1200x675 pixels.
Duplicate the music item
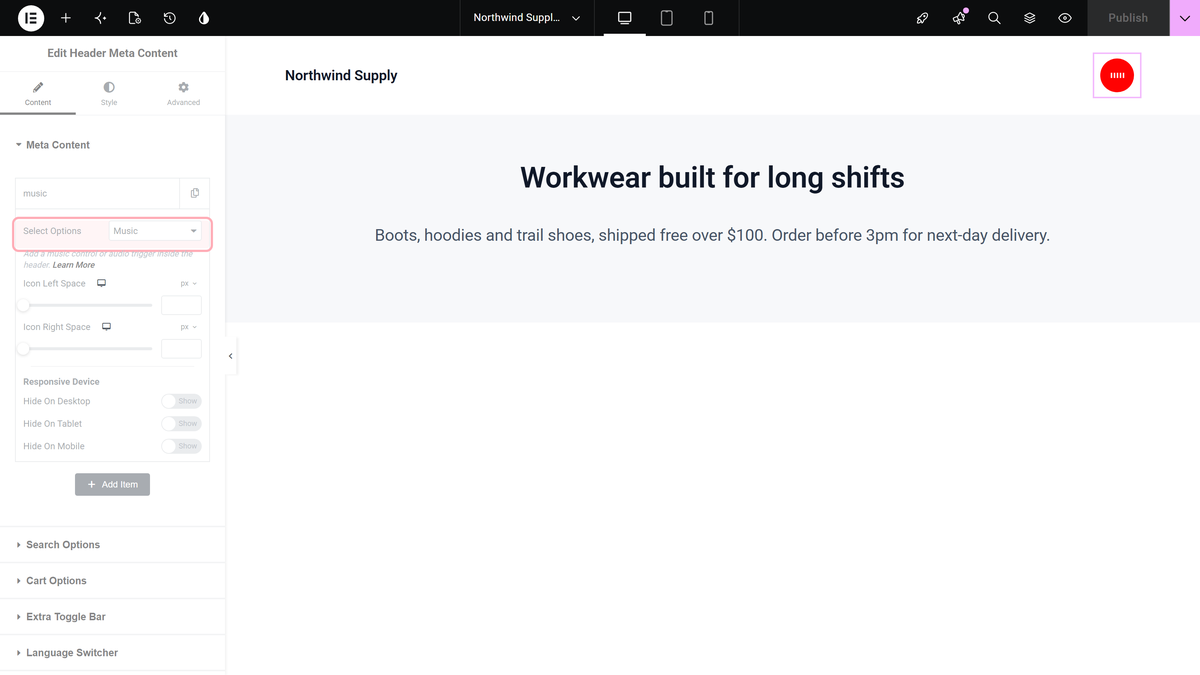point(195,193)
